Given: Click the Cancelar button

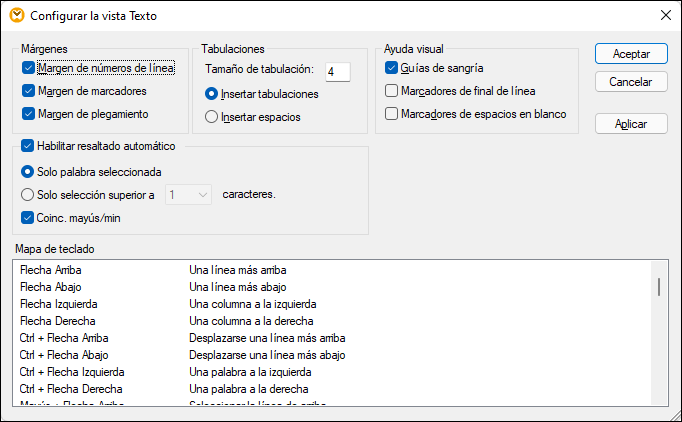Looking at the screenshot, I should [630, 82].
